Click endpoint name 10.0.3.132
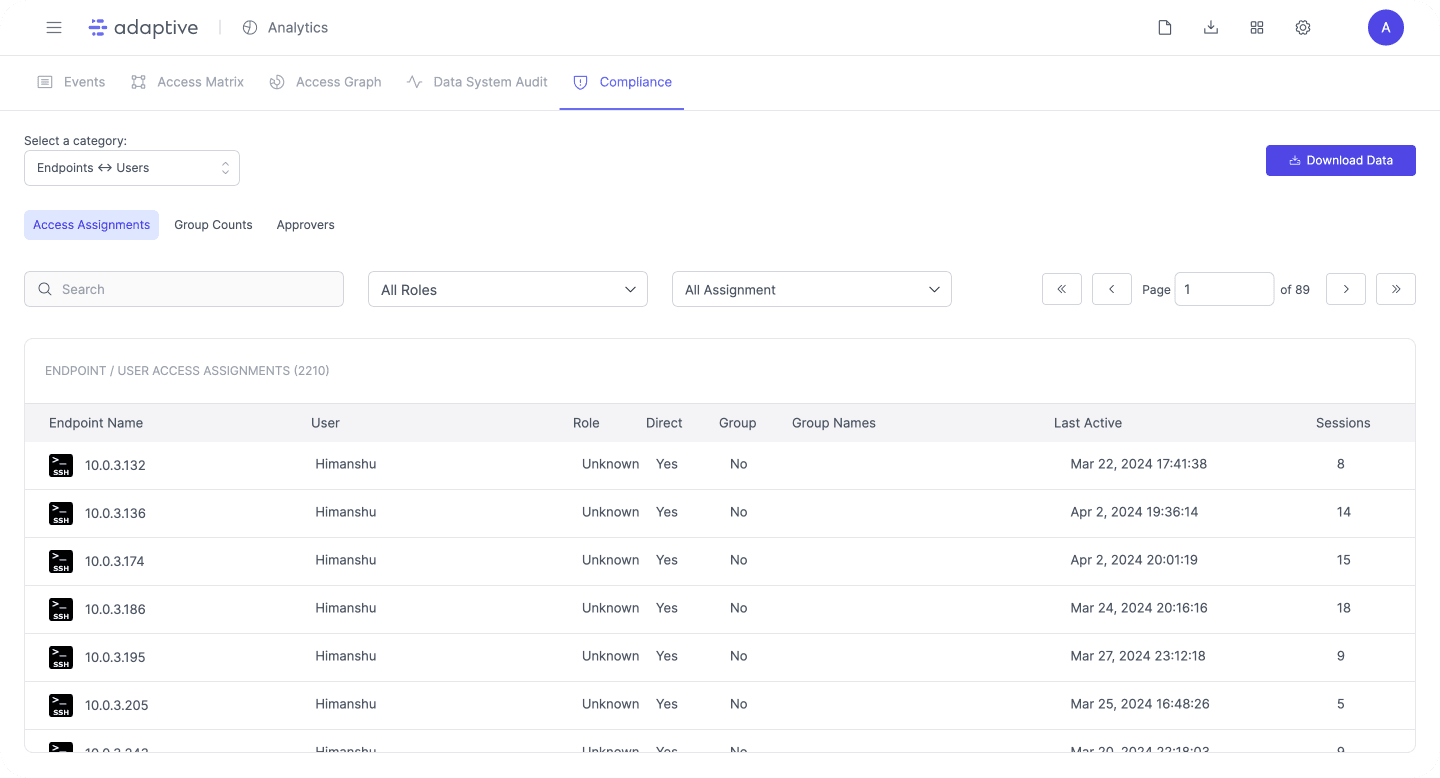This screenshot has width=1440, height=778. (115, 465)
